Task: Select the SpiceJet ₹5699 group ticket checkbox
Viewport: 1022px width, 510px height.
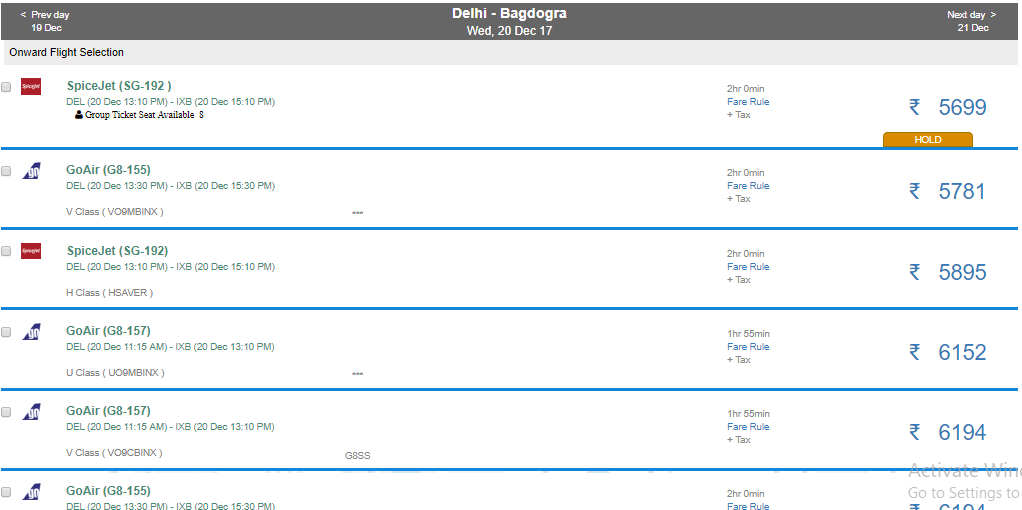Action: coord(7,87)
